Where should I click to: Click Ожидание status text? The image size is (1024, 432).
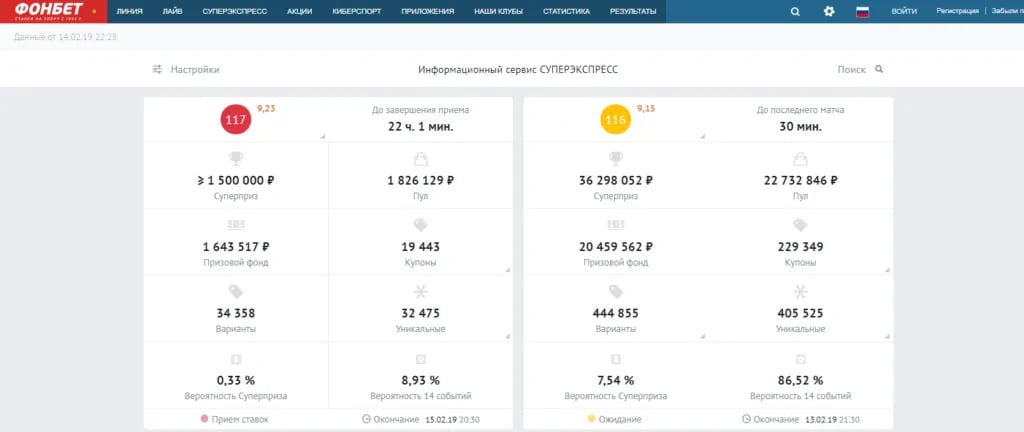620,420
